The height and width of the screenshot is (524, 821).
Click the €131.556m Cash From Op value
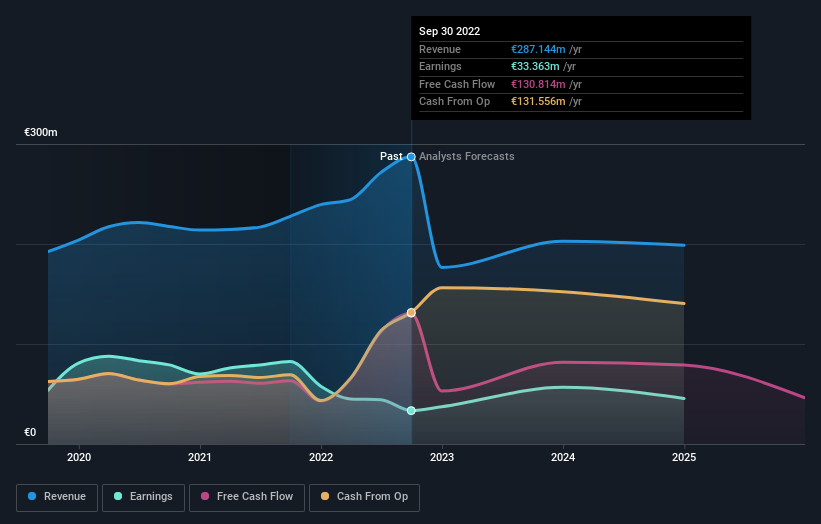click(x=538, y=102)
